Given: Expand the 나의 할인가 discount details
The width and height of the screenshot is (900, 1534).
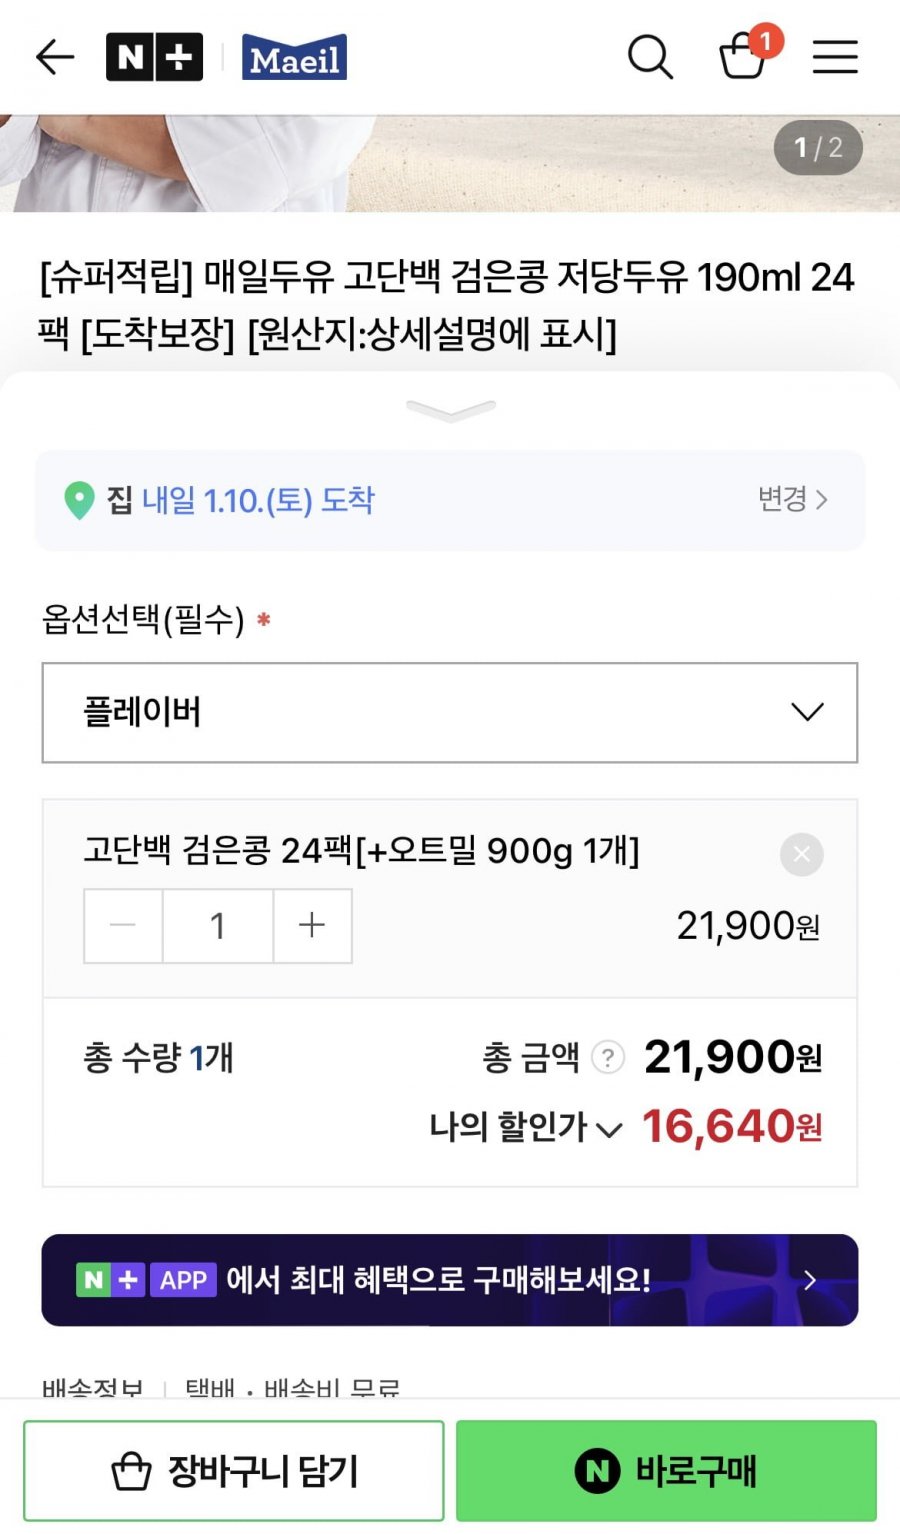Looking at the screenshot, I should (526, 1127).
